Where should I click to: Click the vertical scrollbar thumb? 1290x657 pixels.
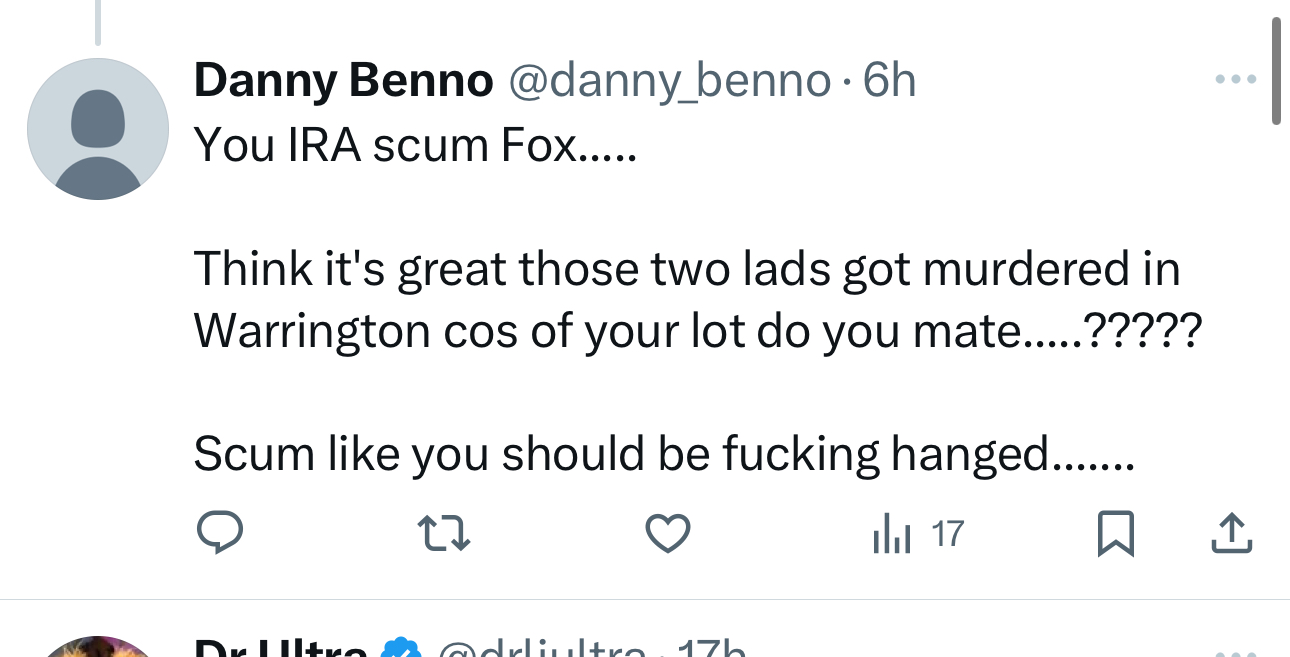1276,70
